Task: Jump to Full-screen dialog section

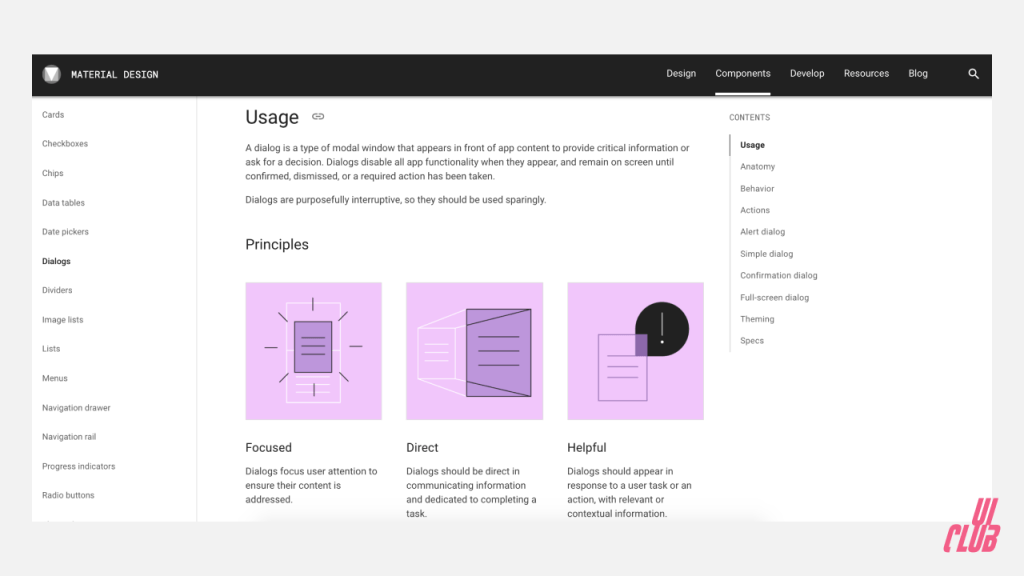Action: pos(774,298)
